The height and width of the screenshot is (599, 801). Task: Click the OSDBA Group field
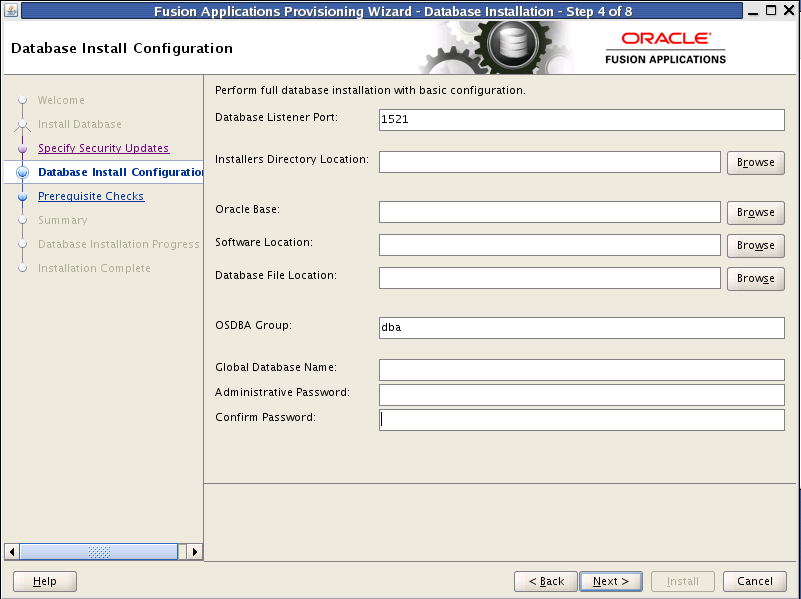point(581,328)
